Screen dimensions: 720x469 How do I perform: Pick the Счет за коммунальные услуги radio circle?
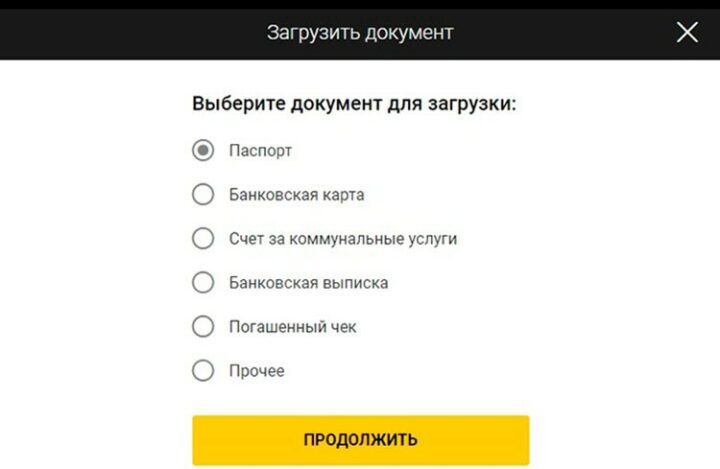tap(203, 238)
